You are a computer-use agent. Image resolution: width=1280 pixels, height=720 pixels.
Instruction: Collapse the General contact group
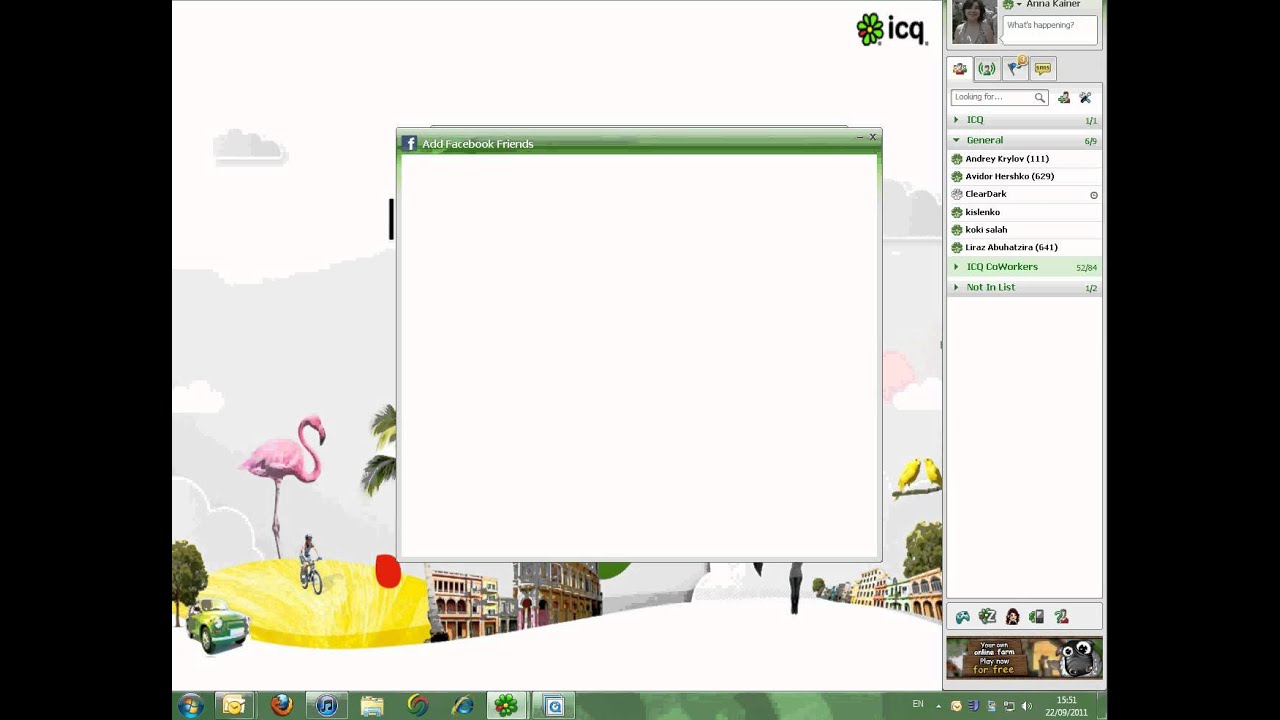(x=1024, y=140)
